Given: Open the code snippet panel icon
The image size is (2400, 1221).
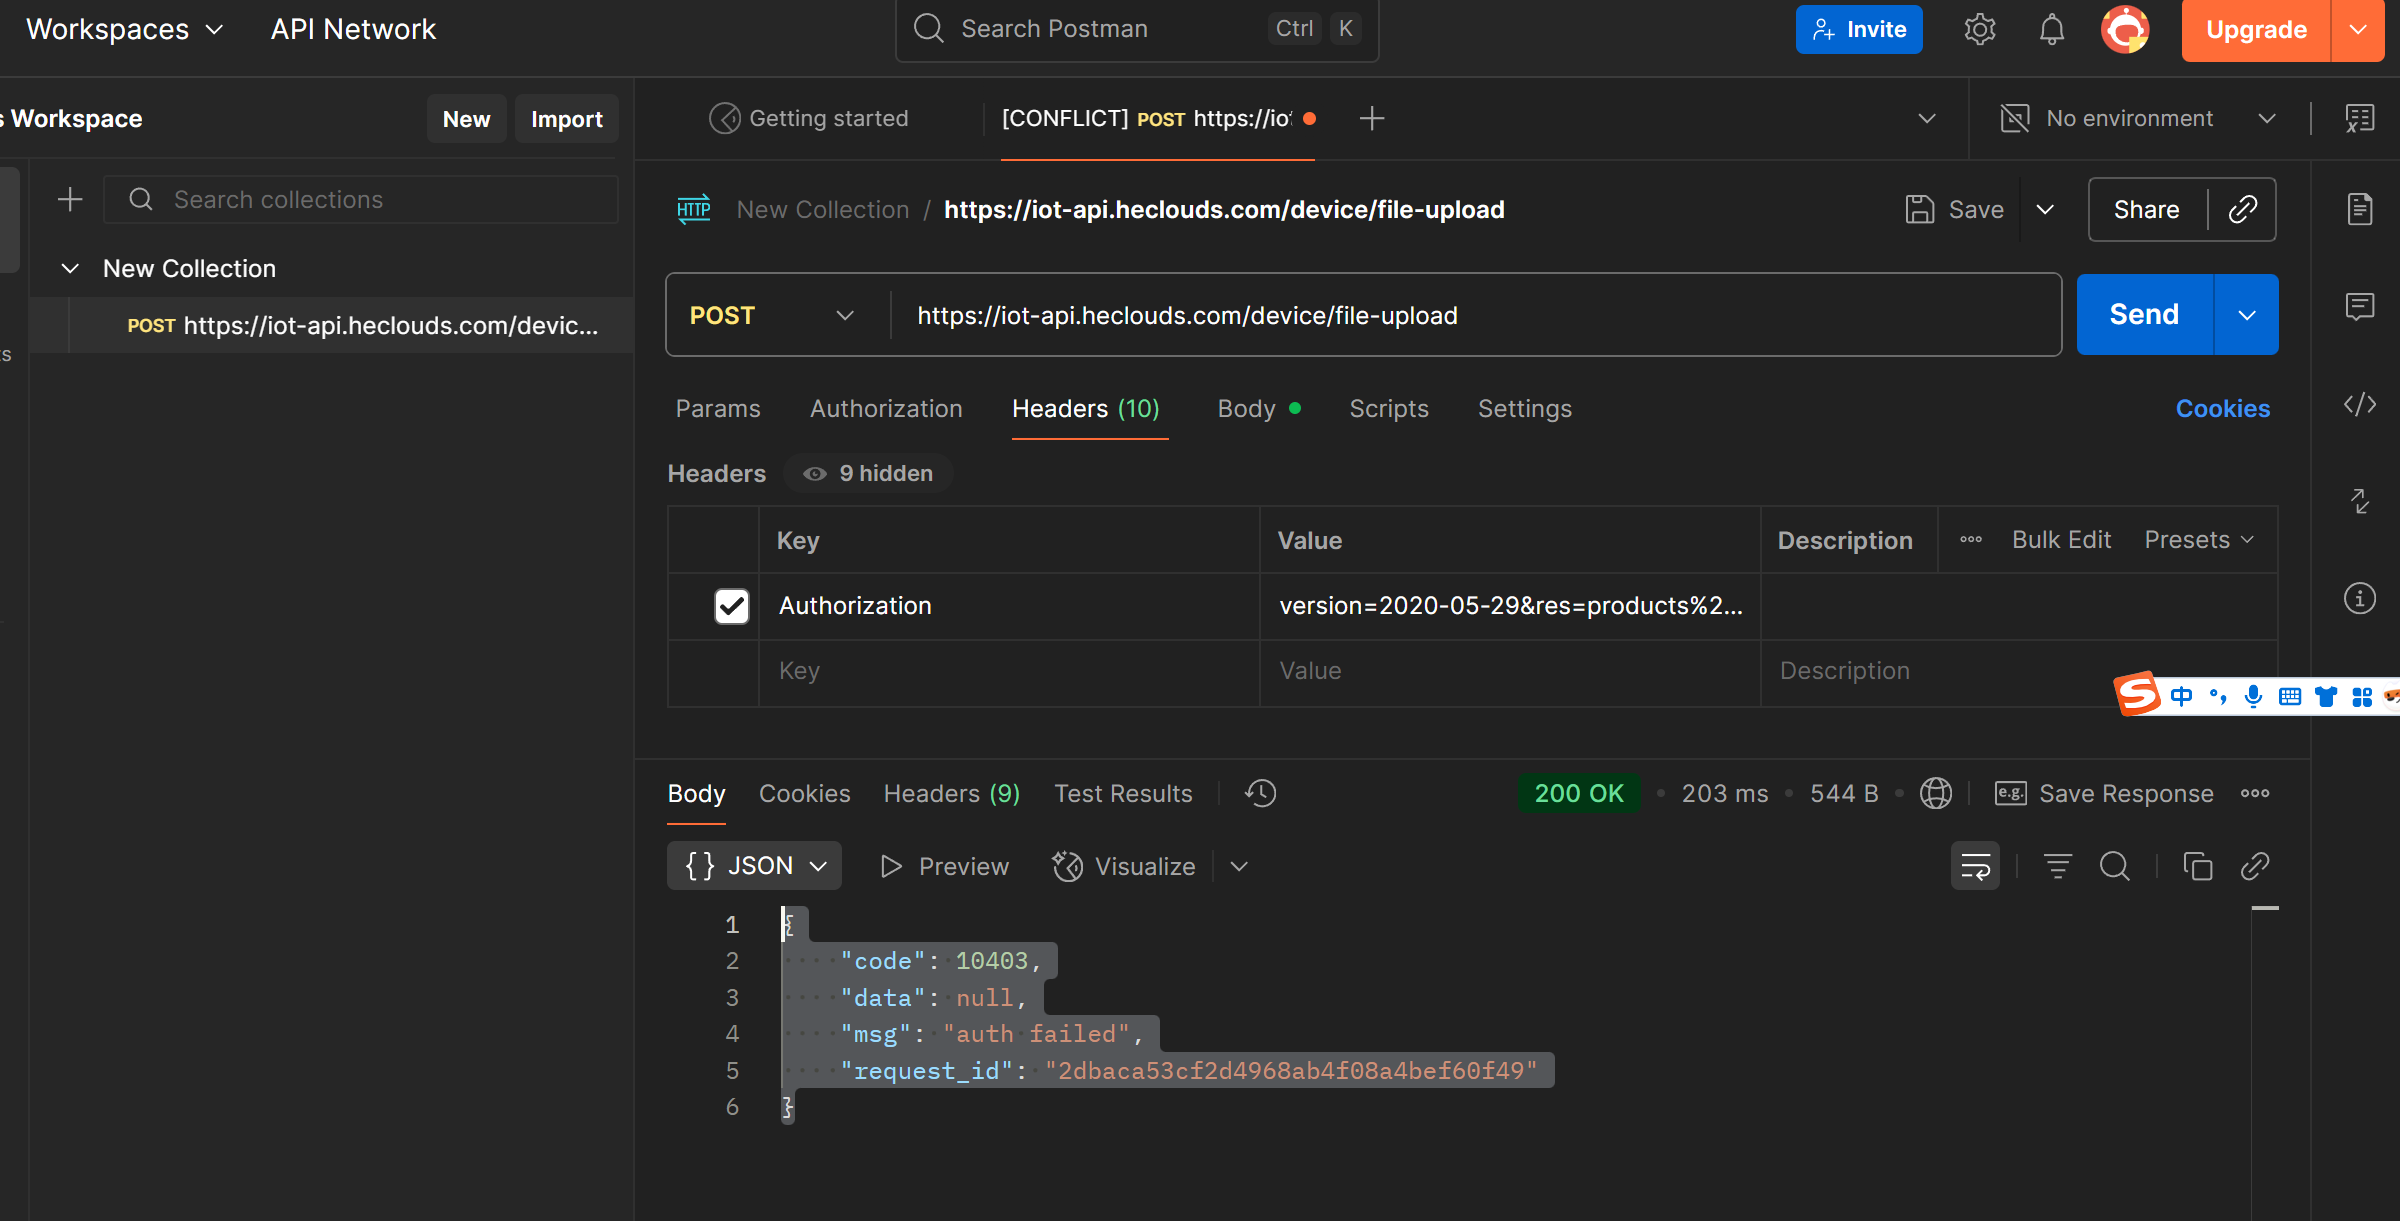Looking at the screenshot, I should [x=2359, y=404].
